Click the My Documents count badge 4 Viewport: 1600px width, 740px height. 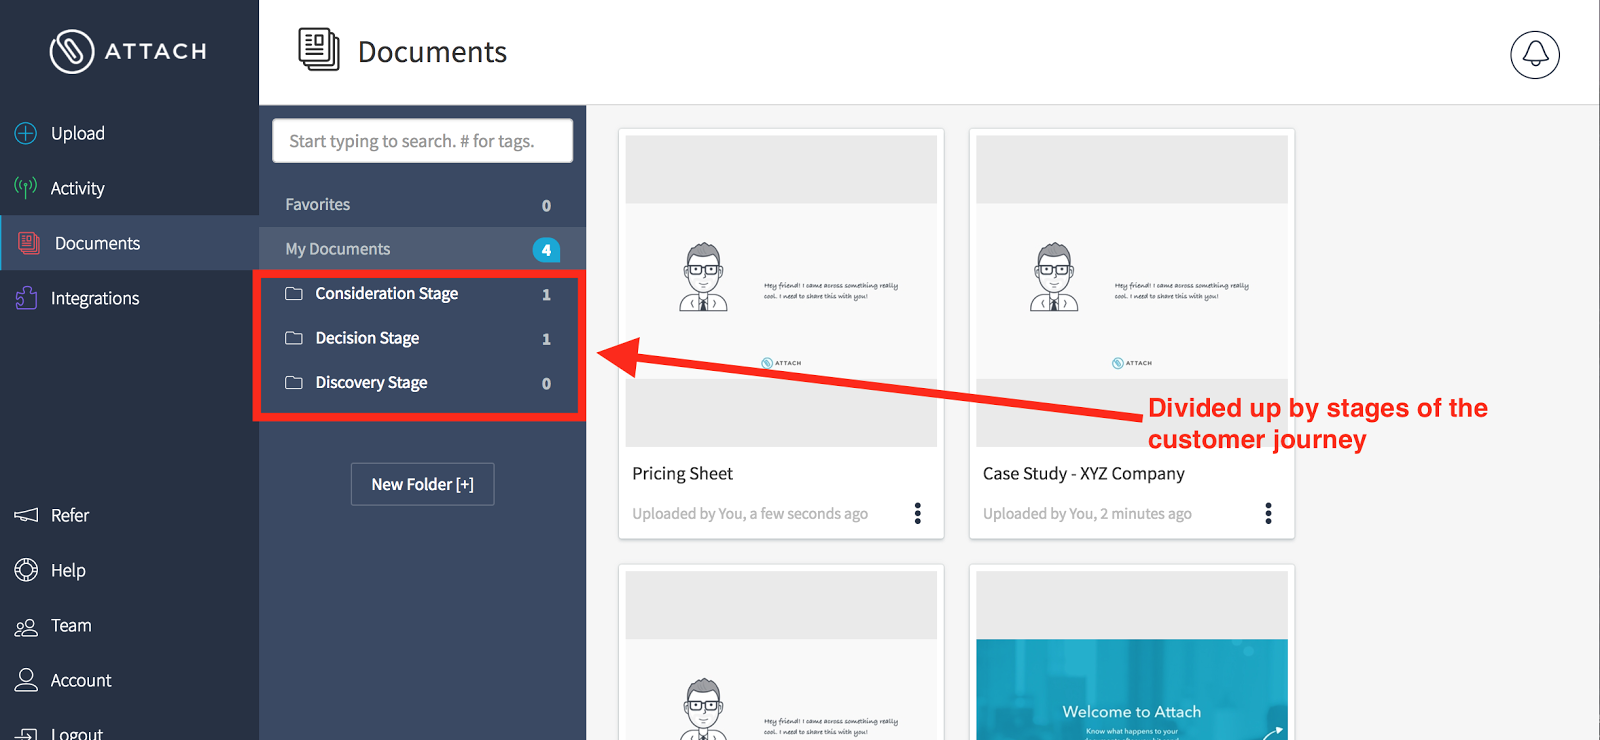point(546,249)
